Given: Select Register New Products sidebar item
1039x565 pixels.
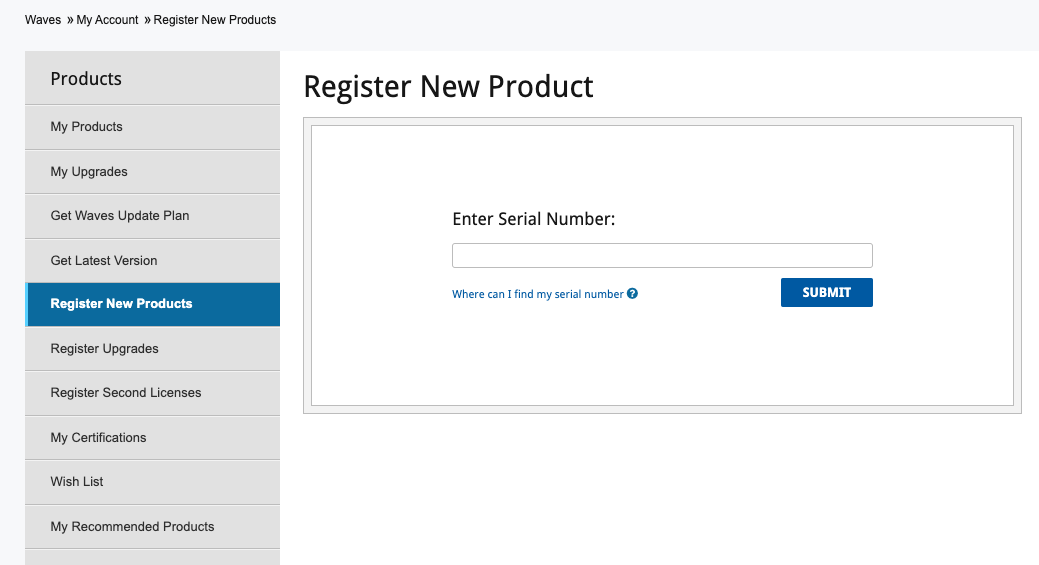Looking at the screenshot, I should click(152, 304).
